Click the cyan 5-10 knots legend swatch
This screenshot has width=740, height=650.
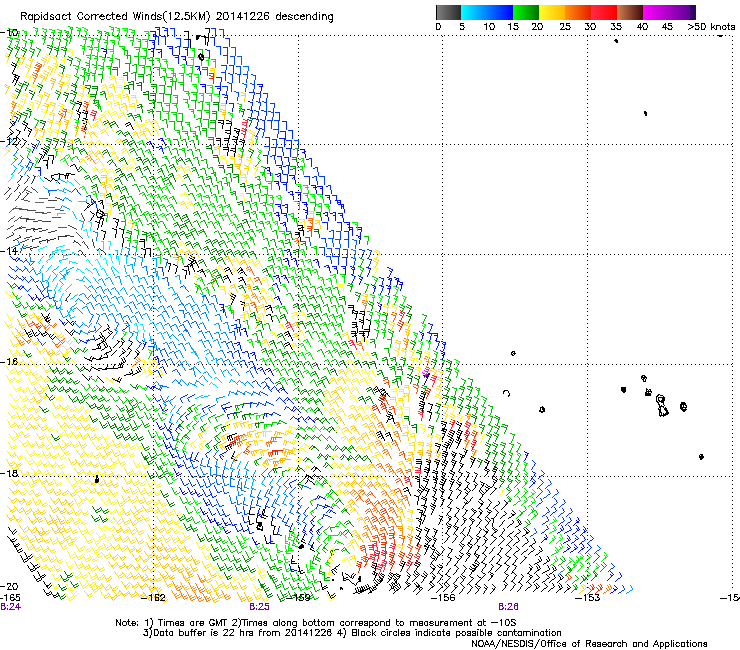[x=474, y=12]
